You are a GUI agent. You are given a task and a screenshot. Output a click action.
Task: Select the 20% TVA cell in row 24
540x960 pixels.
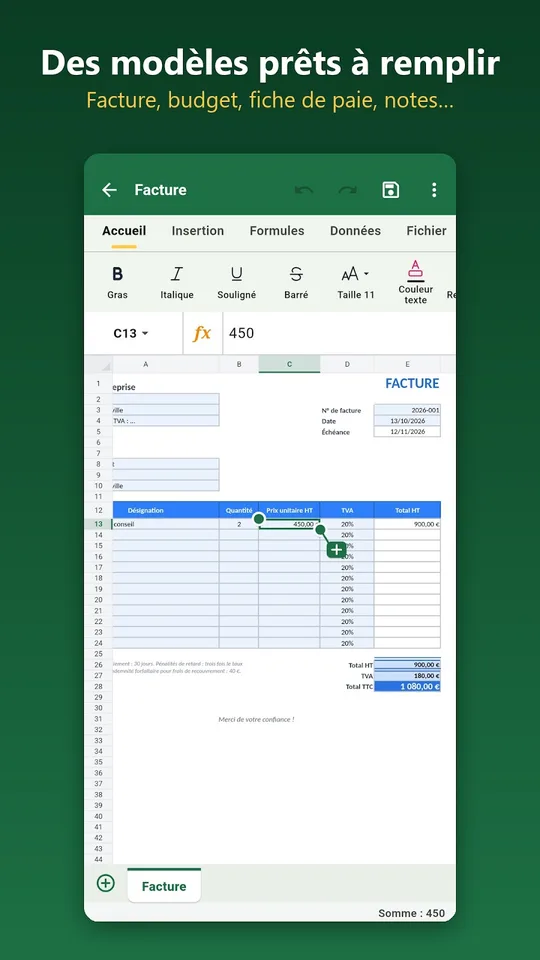tap(347, 643)
